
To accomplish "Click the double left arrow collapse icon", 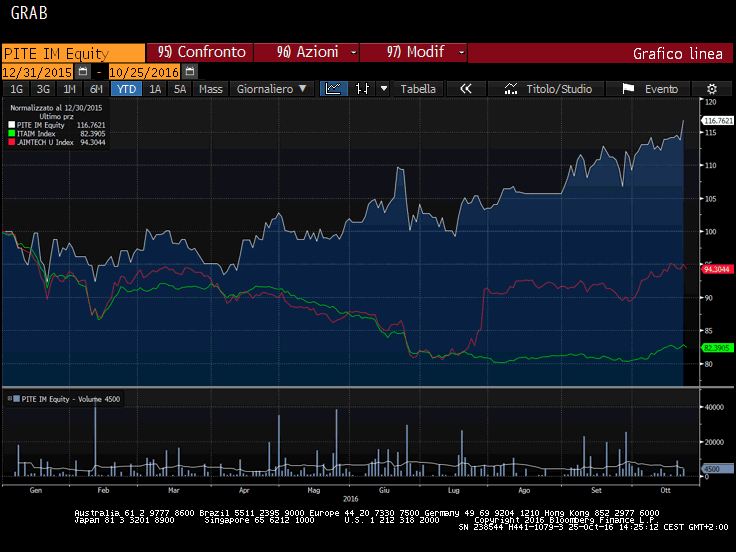I will coord(465,89).
